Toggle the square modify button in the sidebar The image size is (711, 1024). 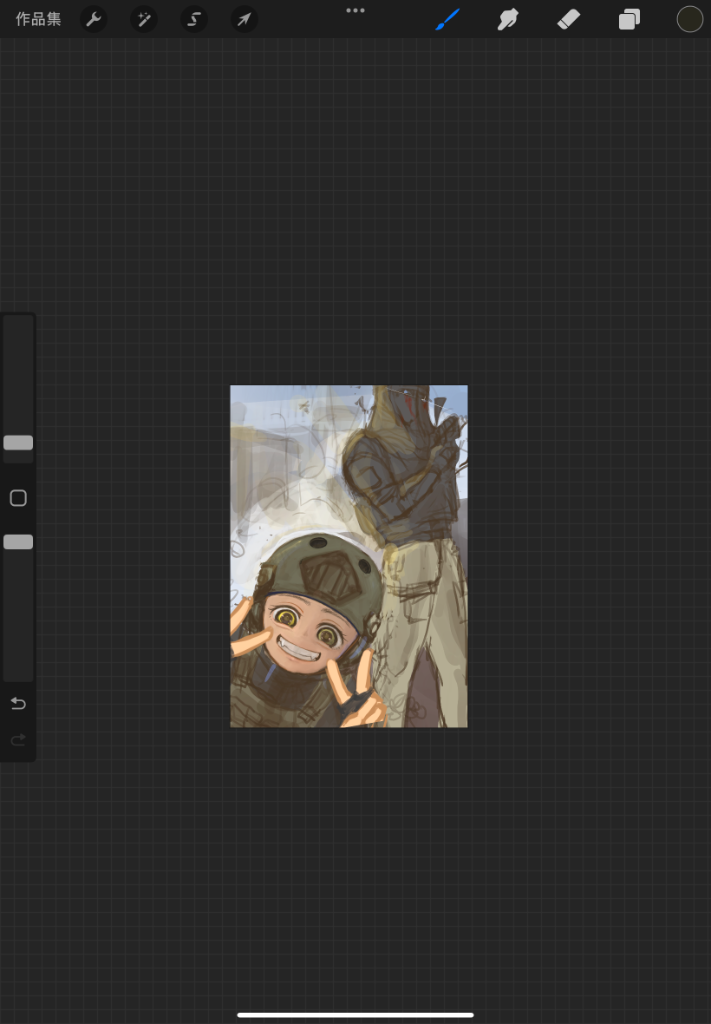tap(18, 498)
